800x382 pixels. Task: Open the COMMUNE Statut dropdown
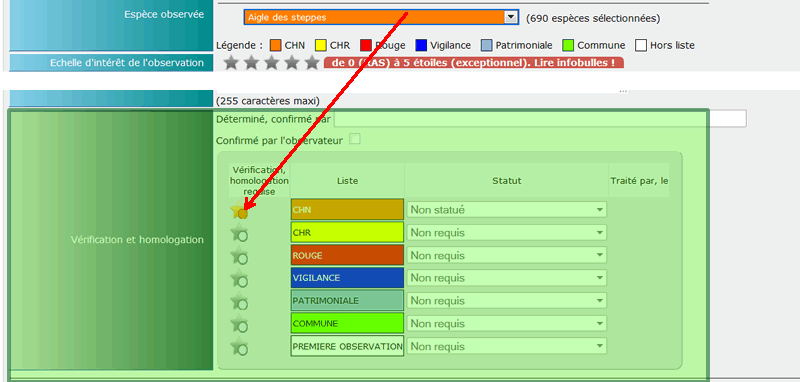pyautogui.click(x=507, y=323)
